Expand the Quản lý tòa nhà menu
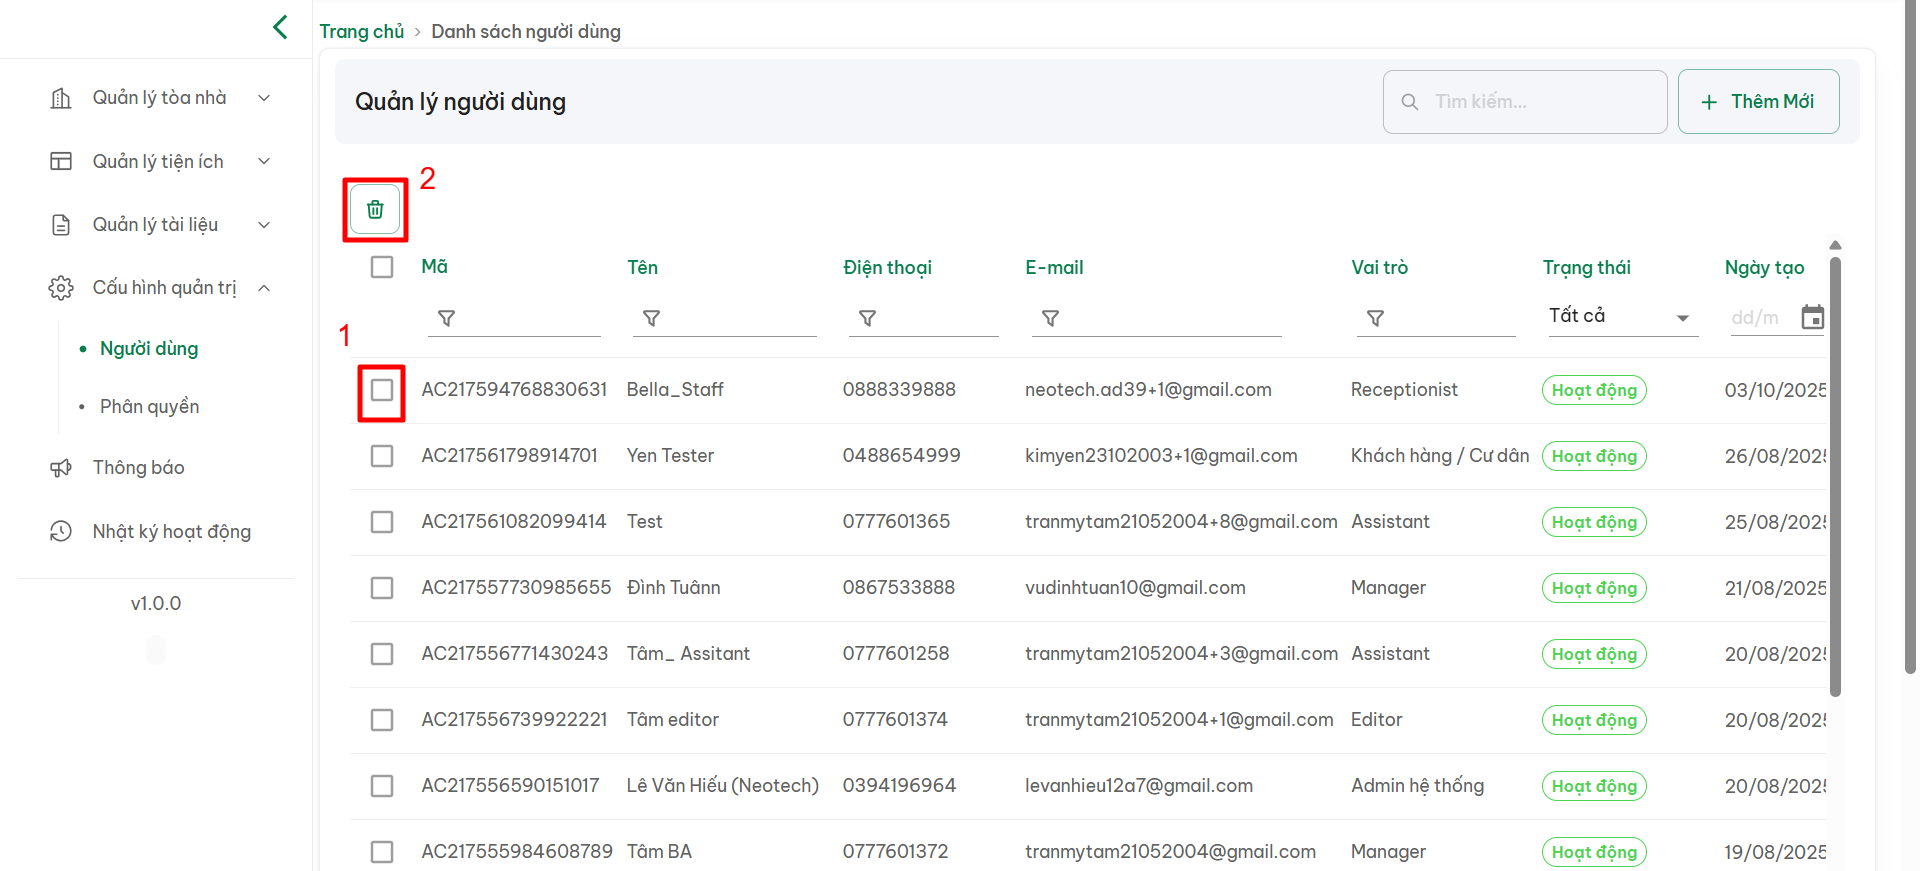Viewport: 1920px width, 871px height. tap(160, 98)
